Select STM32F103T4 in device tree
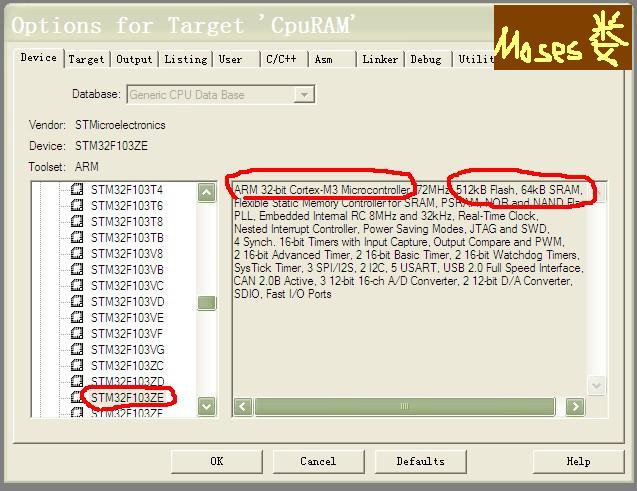The image size is (637, 491). click(127, 190)
